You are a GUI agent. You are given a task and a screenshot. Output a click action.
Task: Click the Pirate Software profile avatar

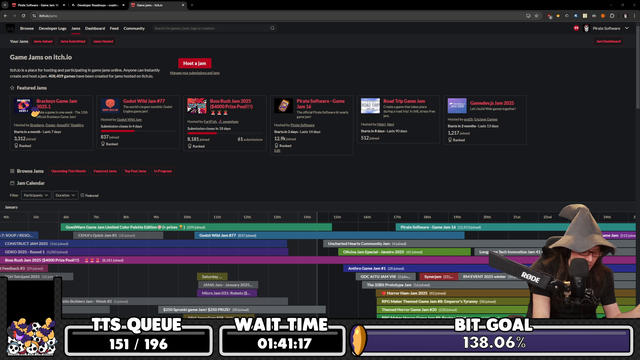tap(587, 28)
